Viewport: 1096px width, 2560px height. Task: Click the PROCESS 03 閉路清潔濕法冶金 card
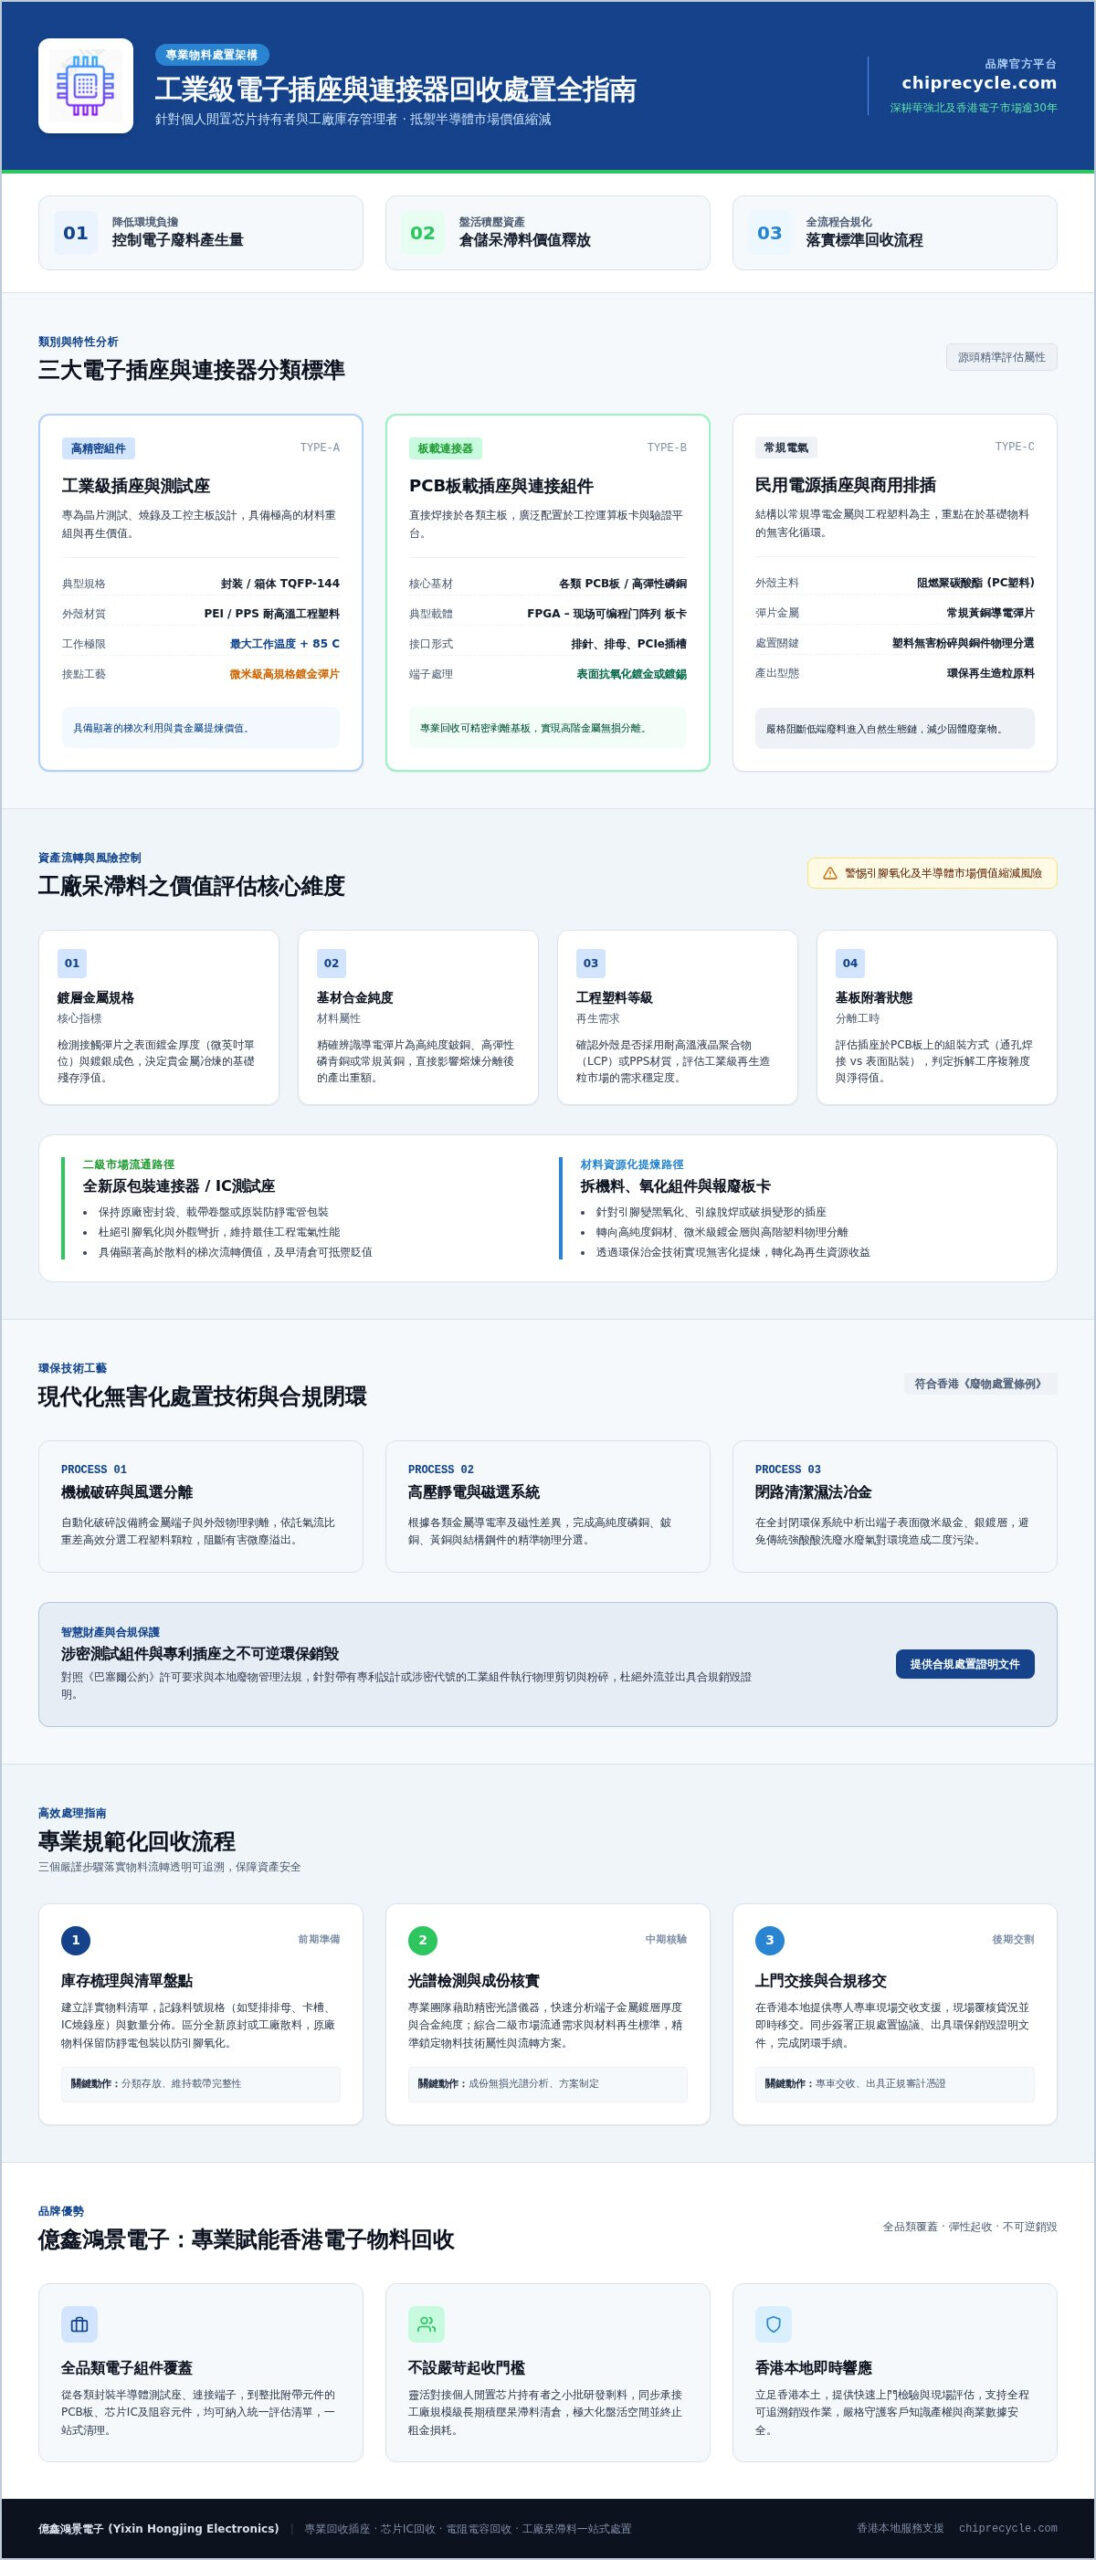coord(895,1506)
